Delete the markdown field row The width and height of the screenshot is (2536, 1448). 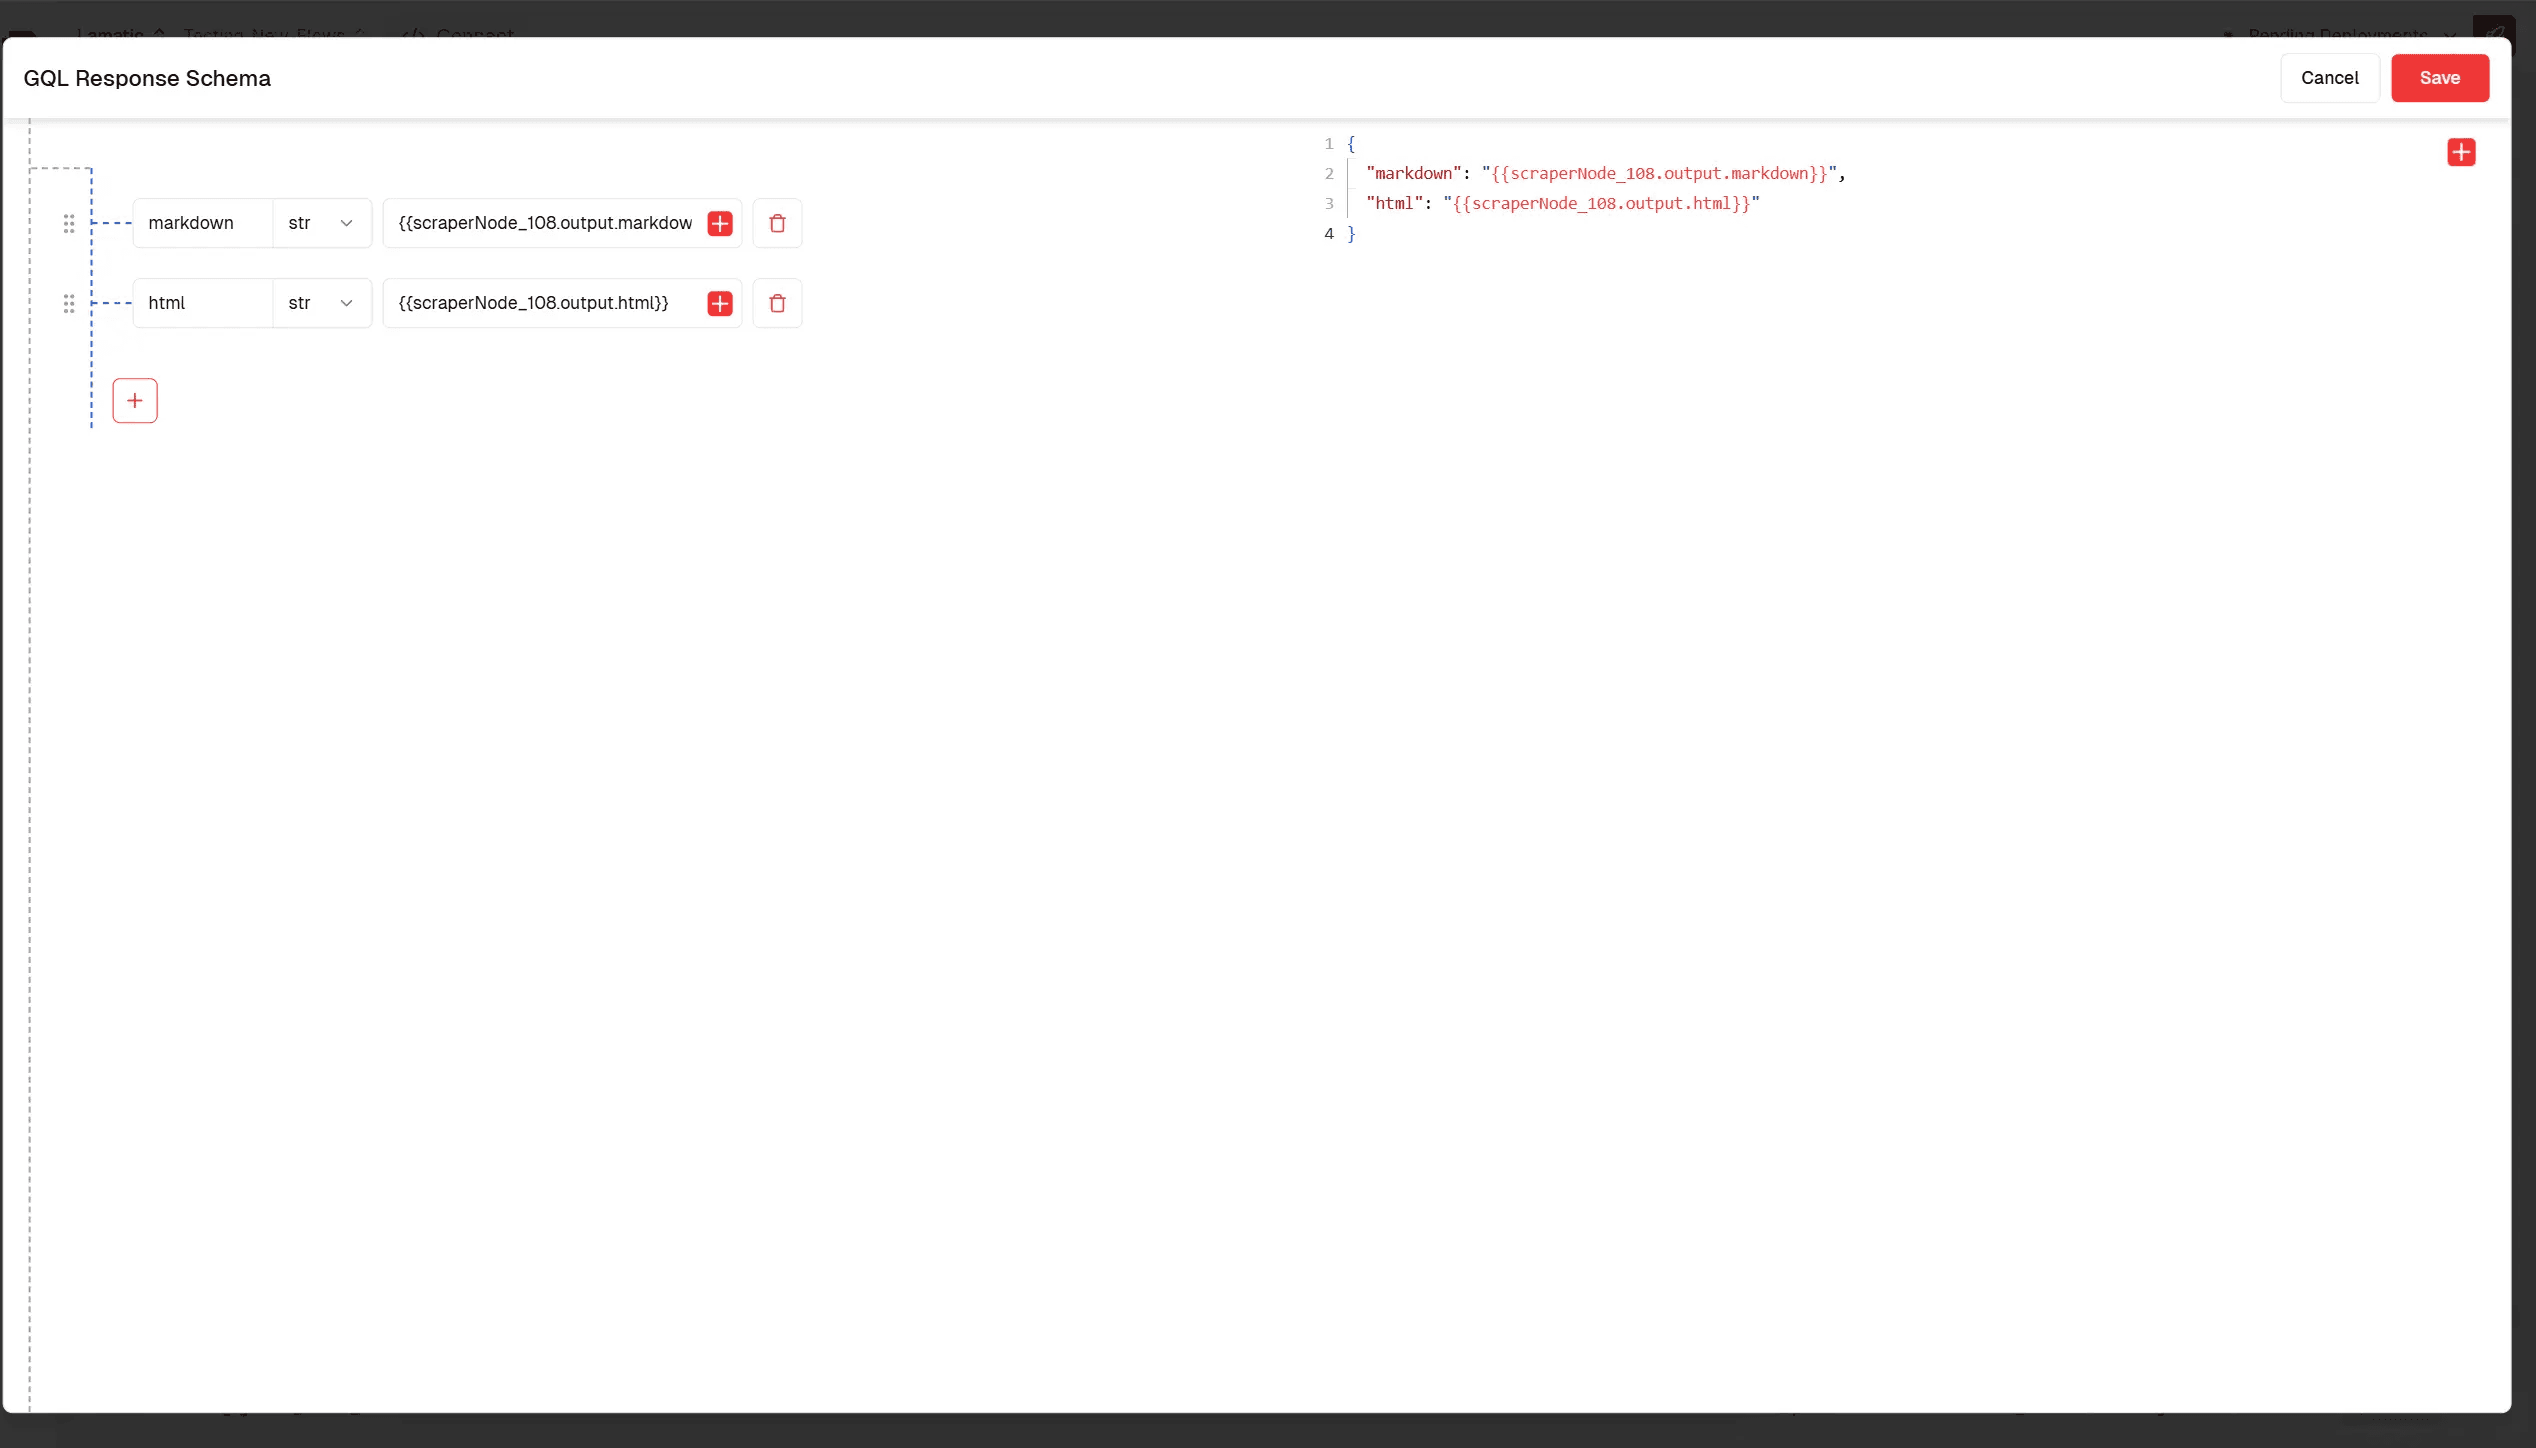pyautogui.click(x=777, y=223)
